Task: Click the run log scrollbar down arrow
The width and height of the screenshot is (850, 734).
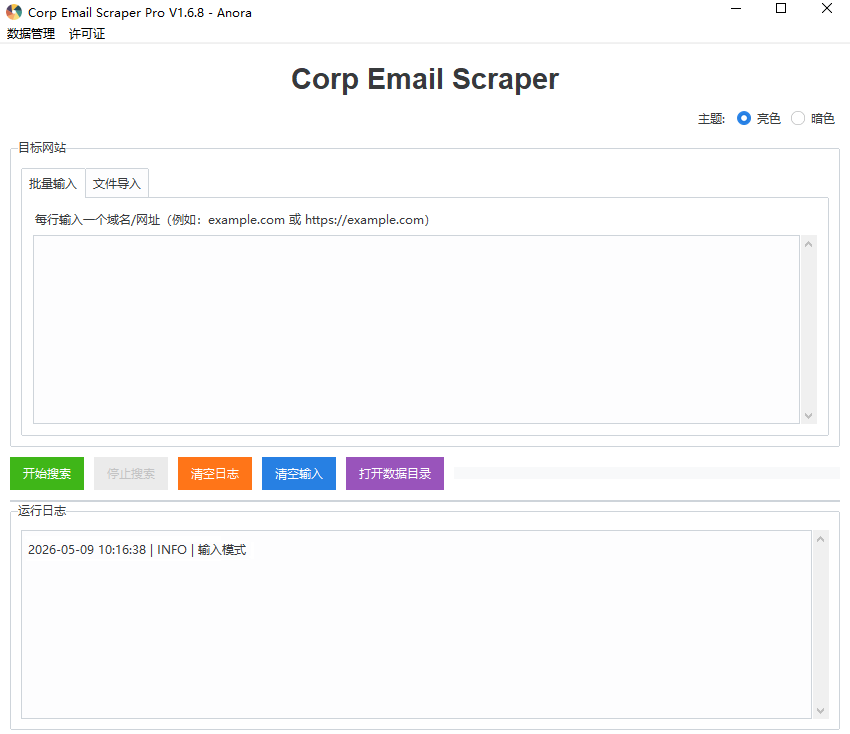Action: click(820, 711)
